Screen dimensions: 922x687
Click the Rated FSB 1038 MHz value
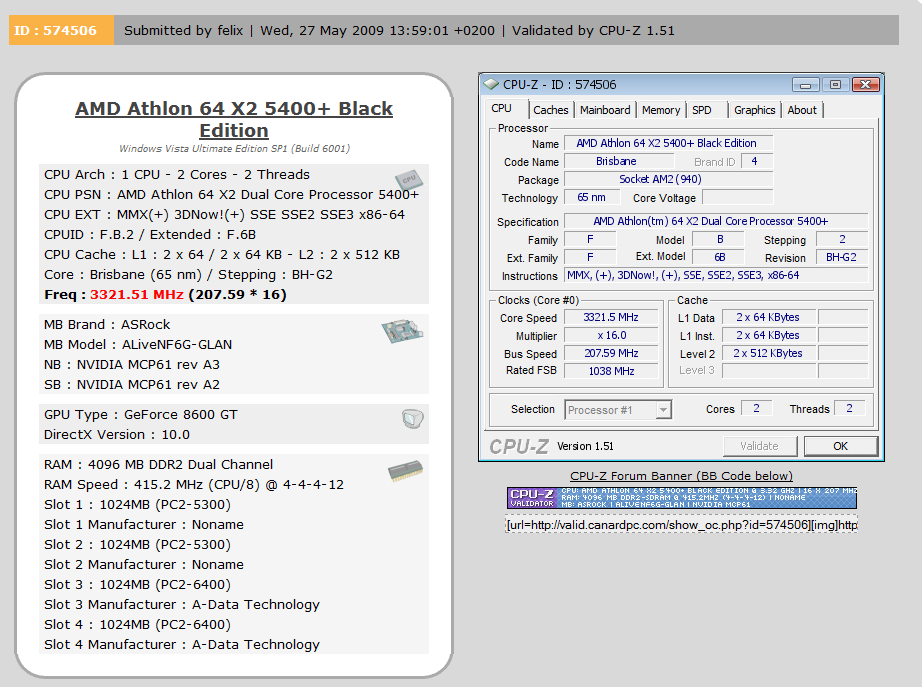pos(611,371)
